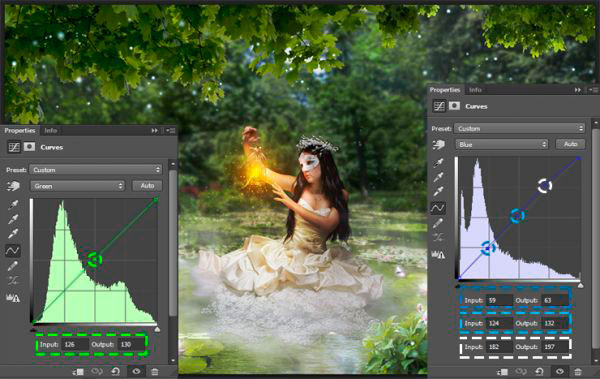
Task: Clip to layer icon in Green Curves panel
Action: tap(78, 371)
